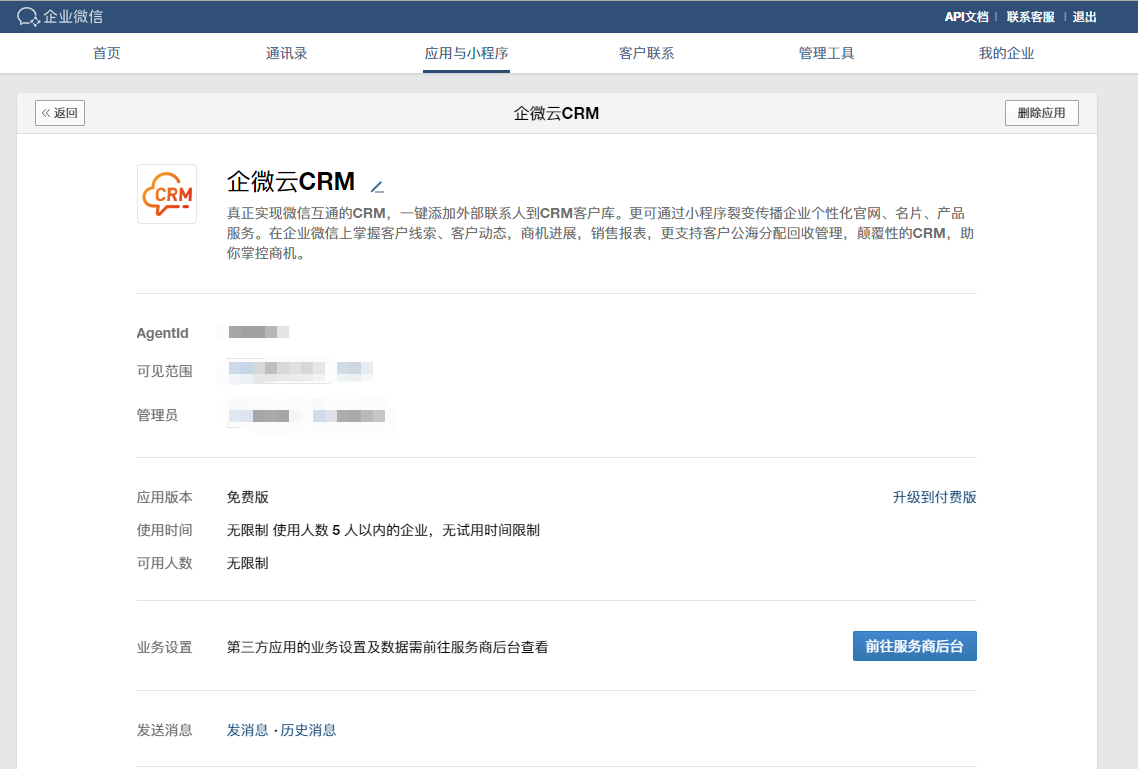Viewport: 1138px width, 769px height.
Task: Select the 应用与小程序 tab
Action: [467, 53]
